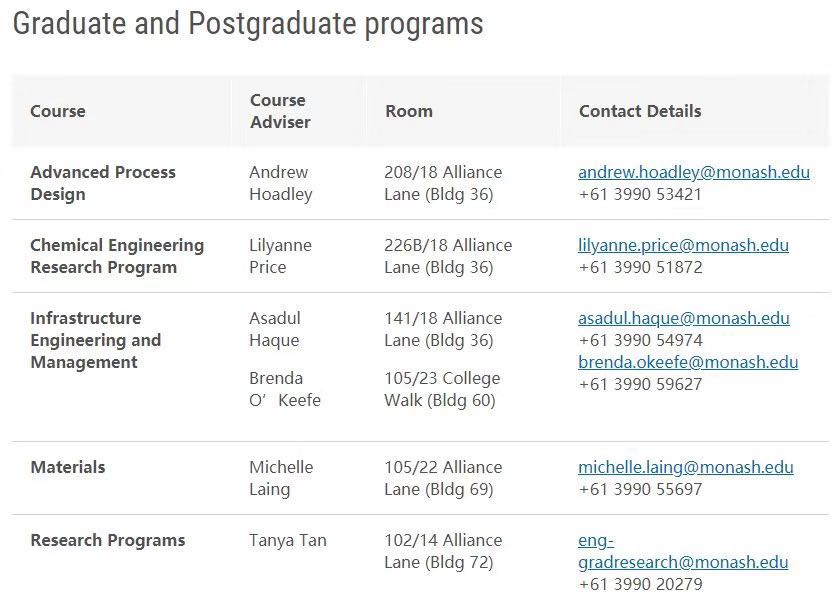Open the brenda.okeefe@monash.edu email link
Viewport: 838px width, 601px height.
click(x=687, y=362)
